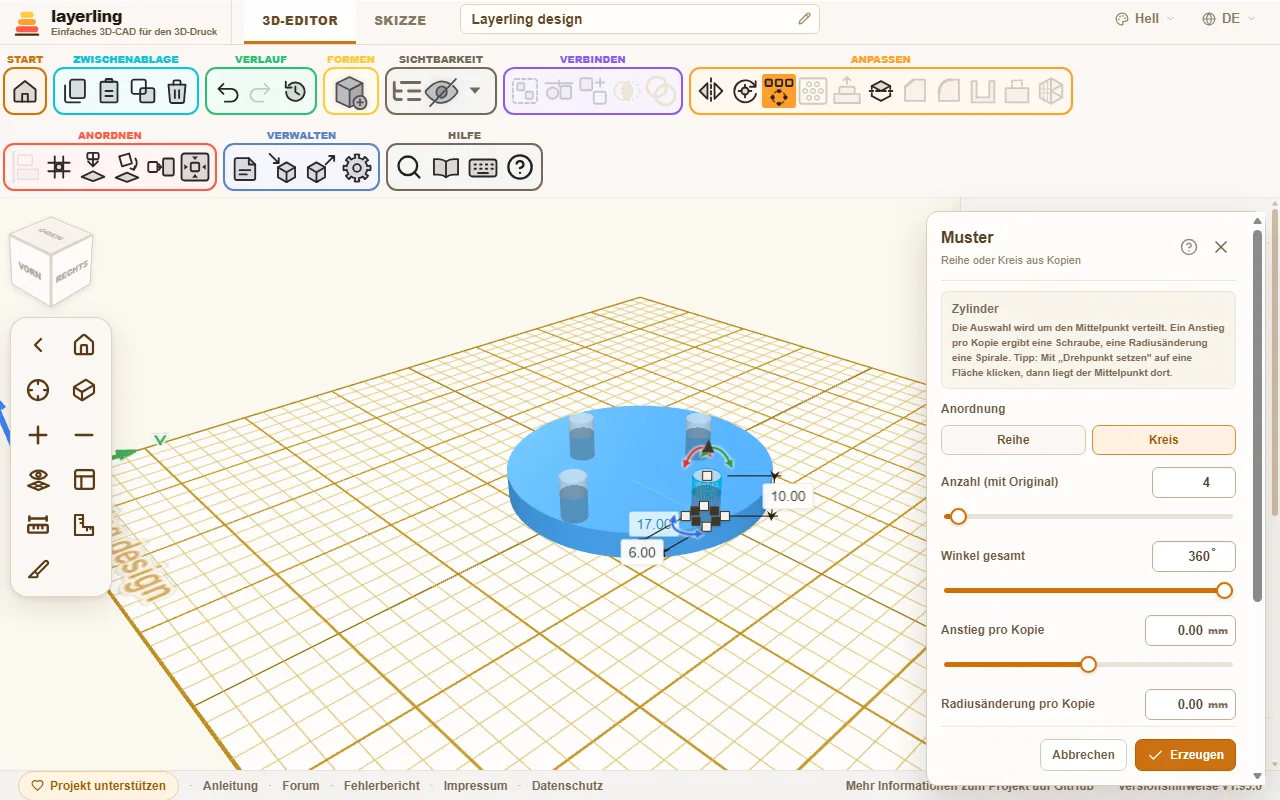Collapse the view toolbar with the left chevron

[38, 345]
